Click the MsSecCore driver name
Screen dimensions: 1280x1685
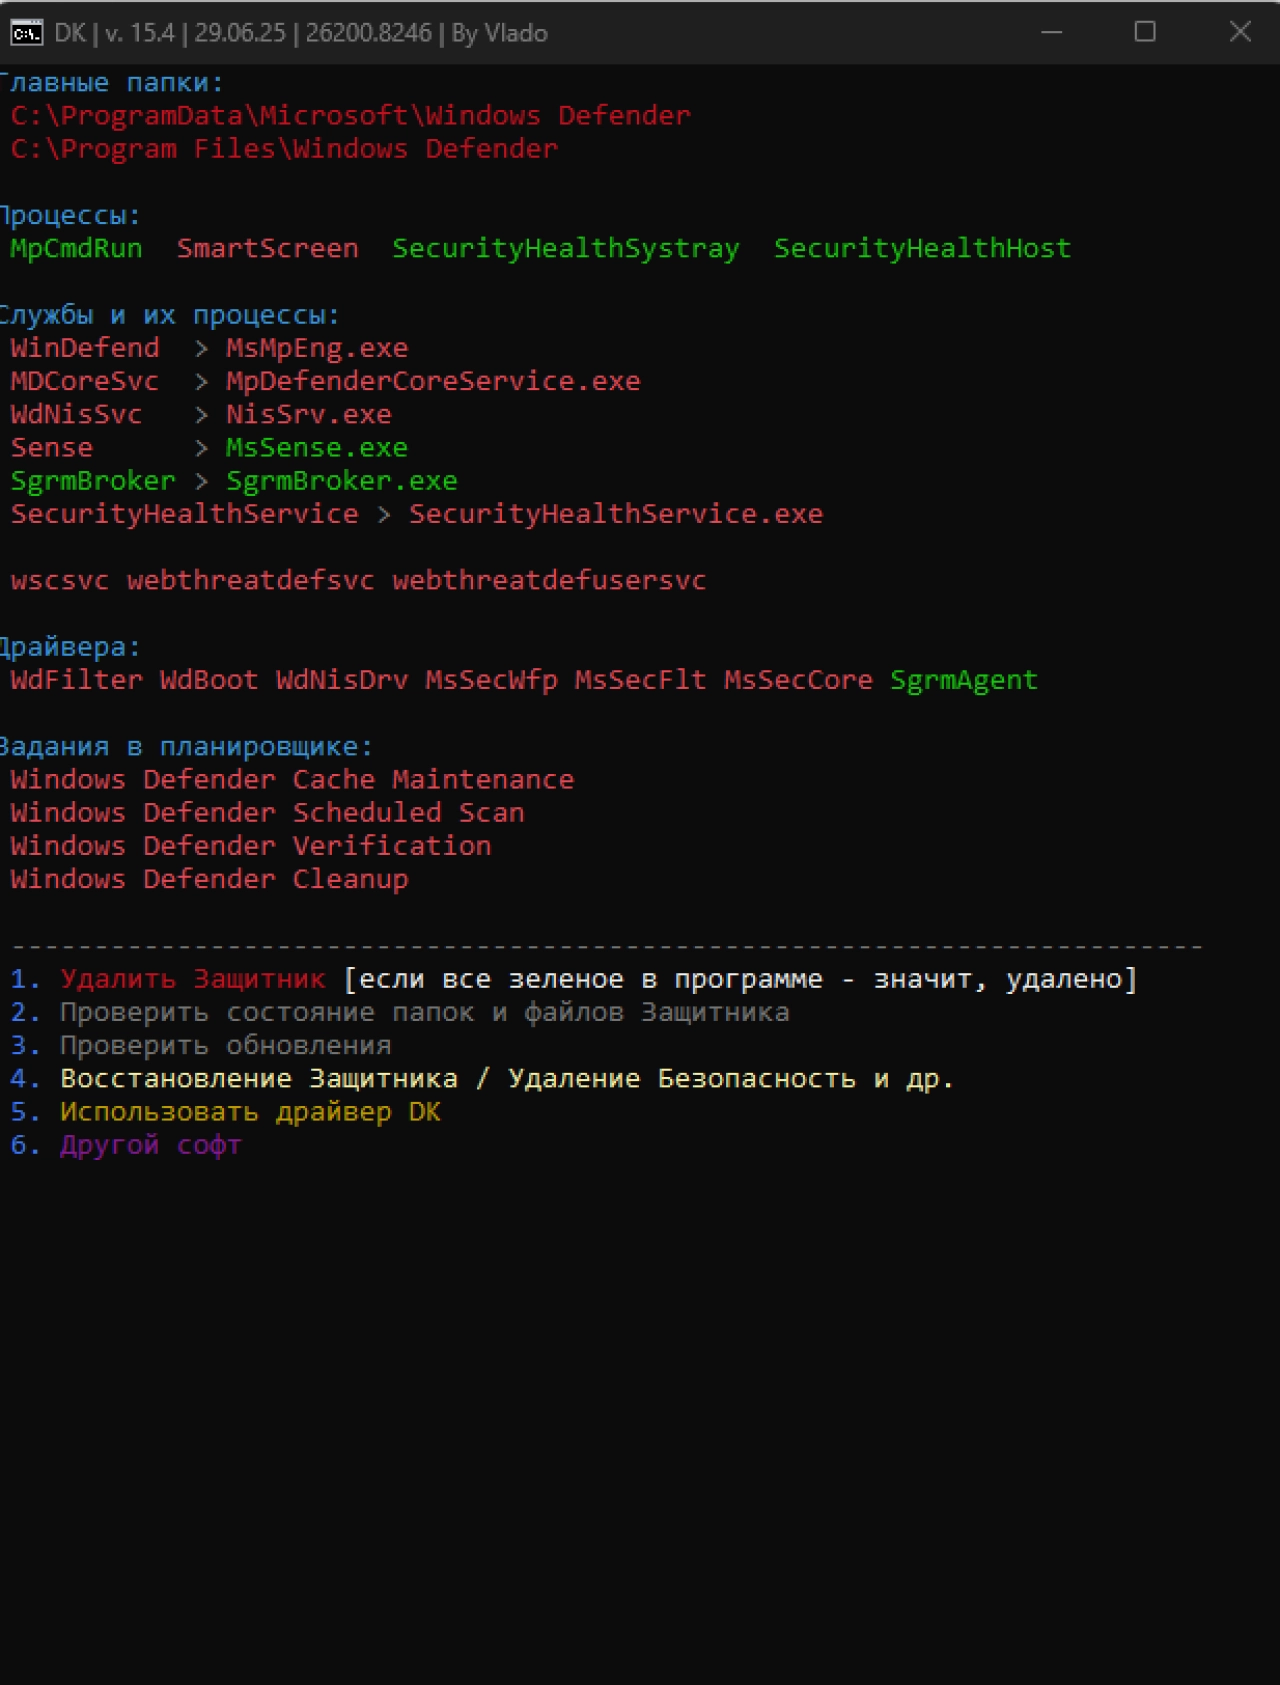point(798,680)
